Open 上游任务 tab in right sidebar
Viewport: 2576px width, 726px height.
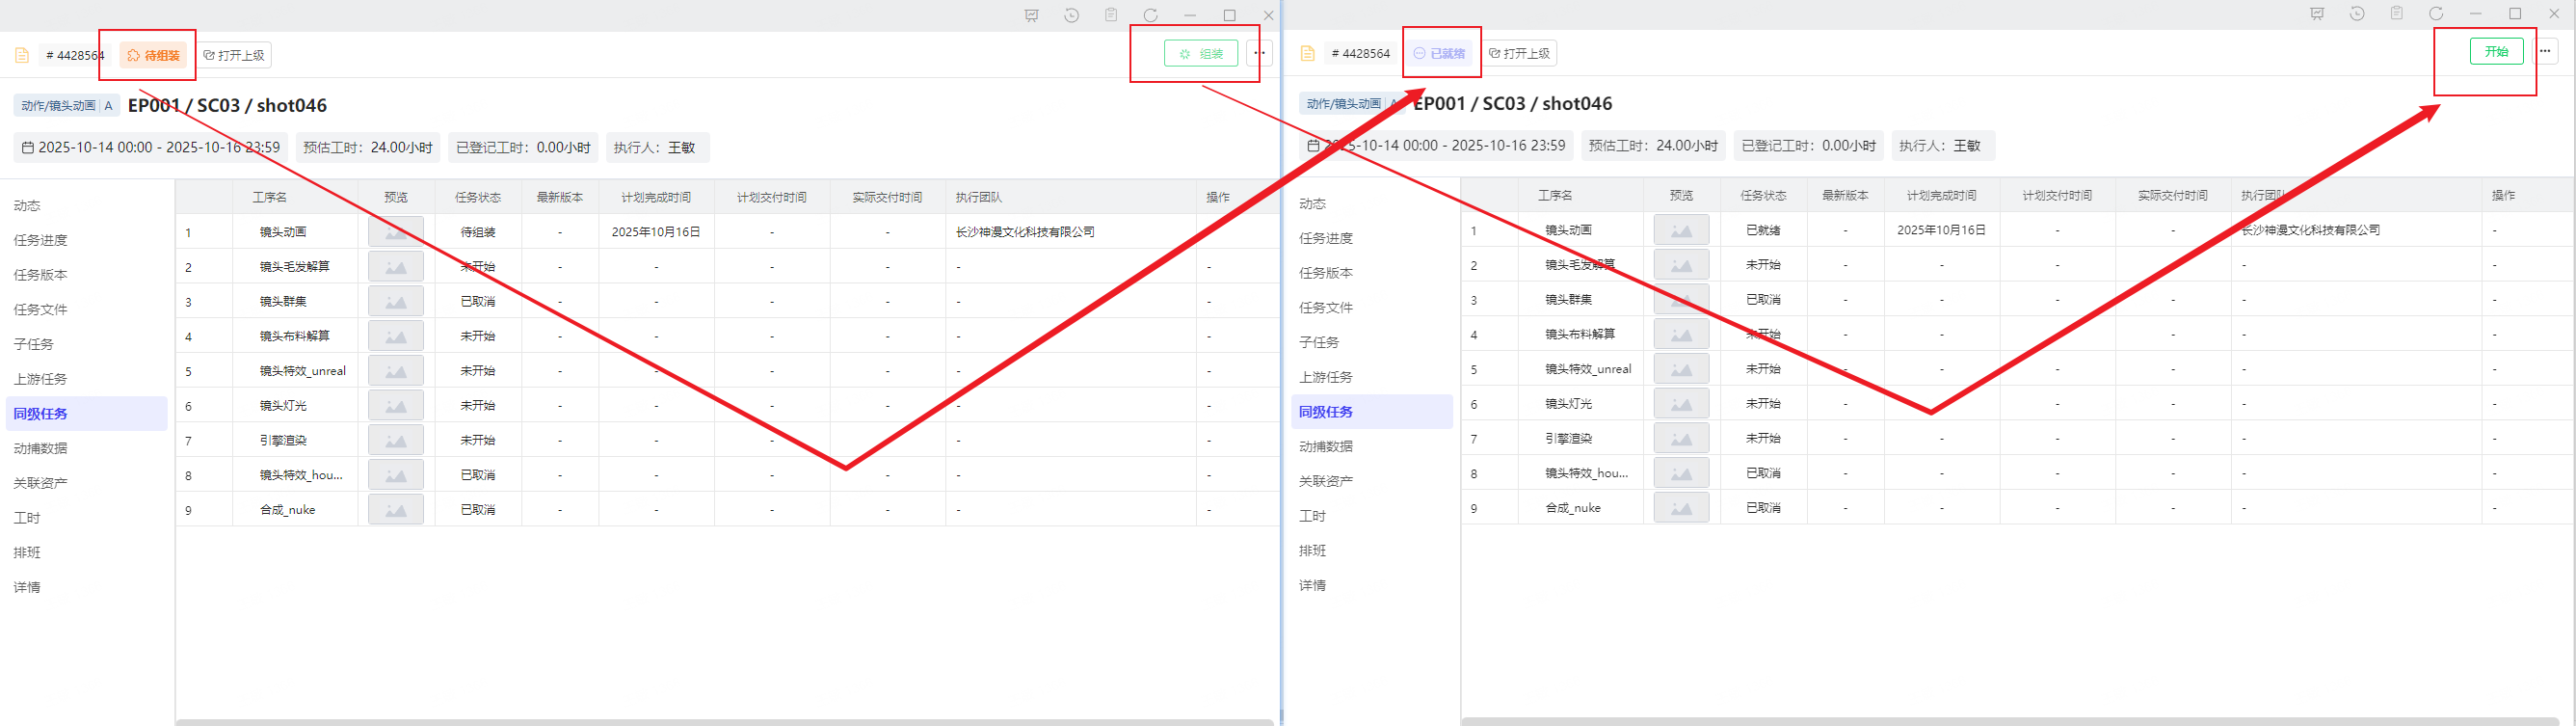pos(1325,377)
